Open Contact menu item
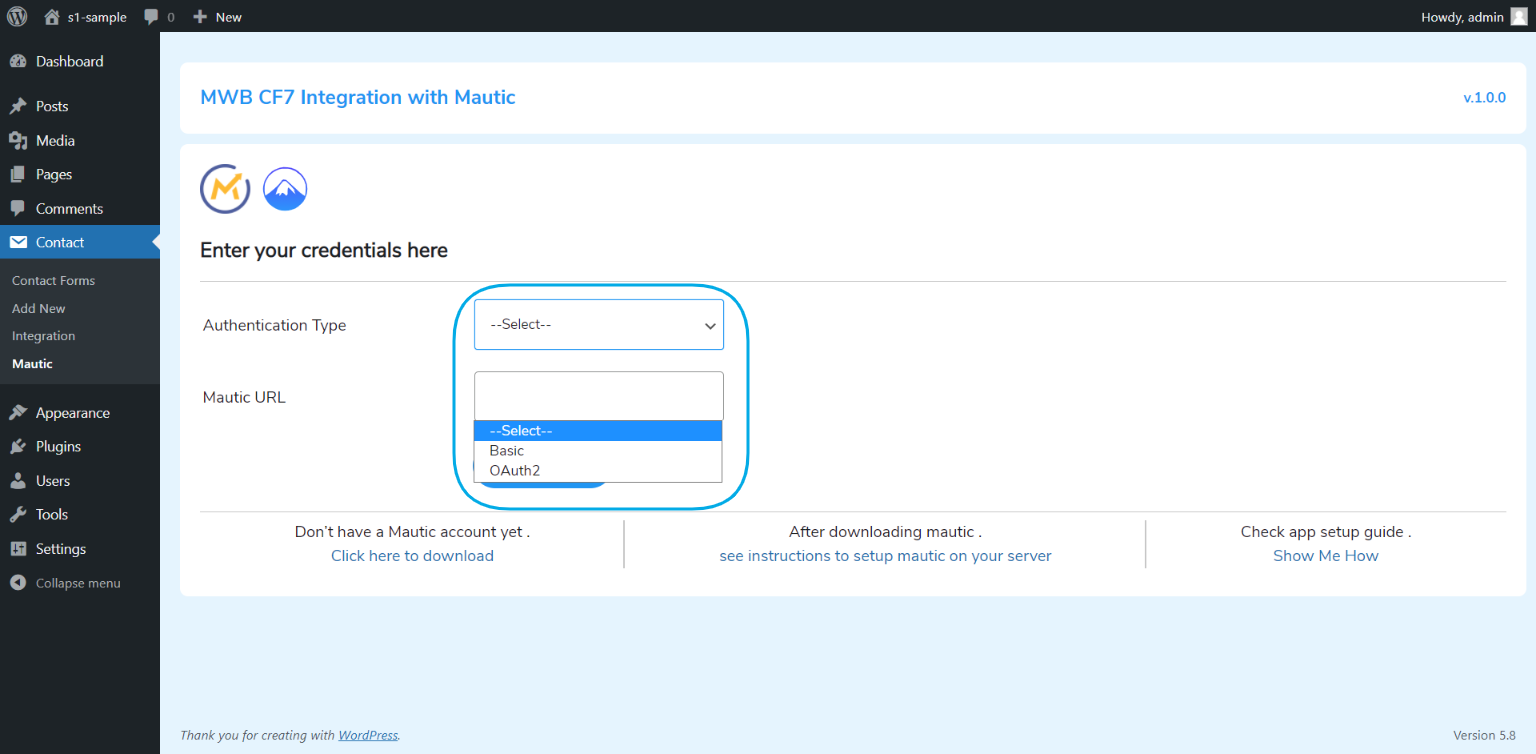 (x=80, y=242)
